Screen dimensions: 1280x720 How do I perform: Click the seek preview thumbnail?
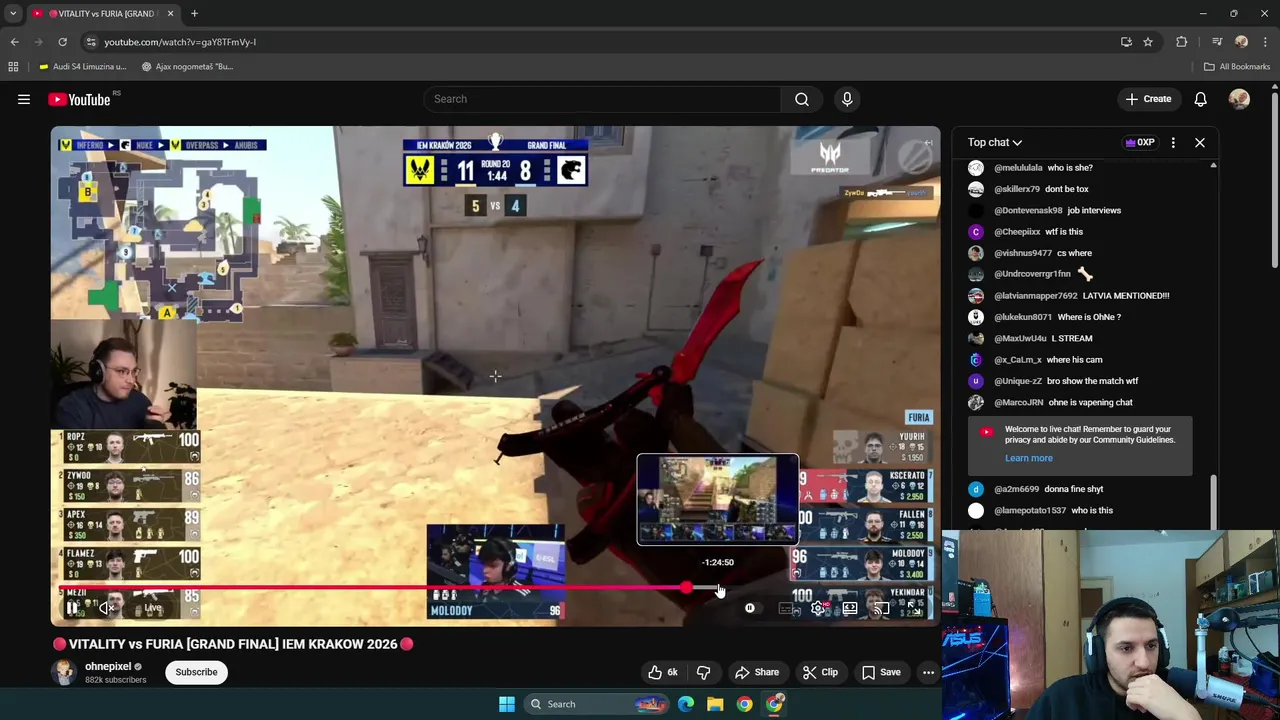pos(718,500)
